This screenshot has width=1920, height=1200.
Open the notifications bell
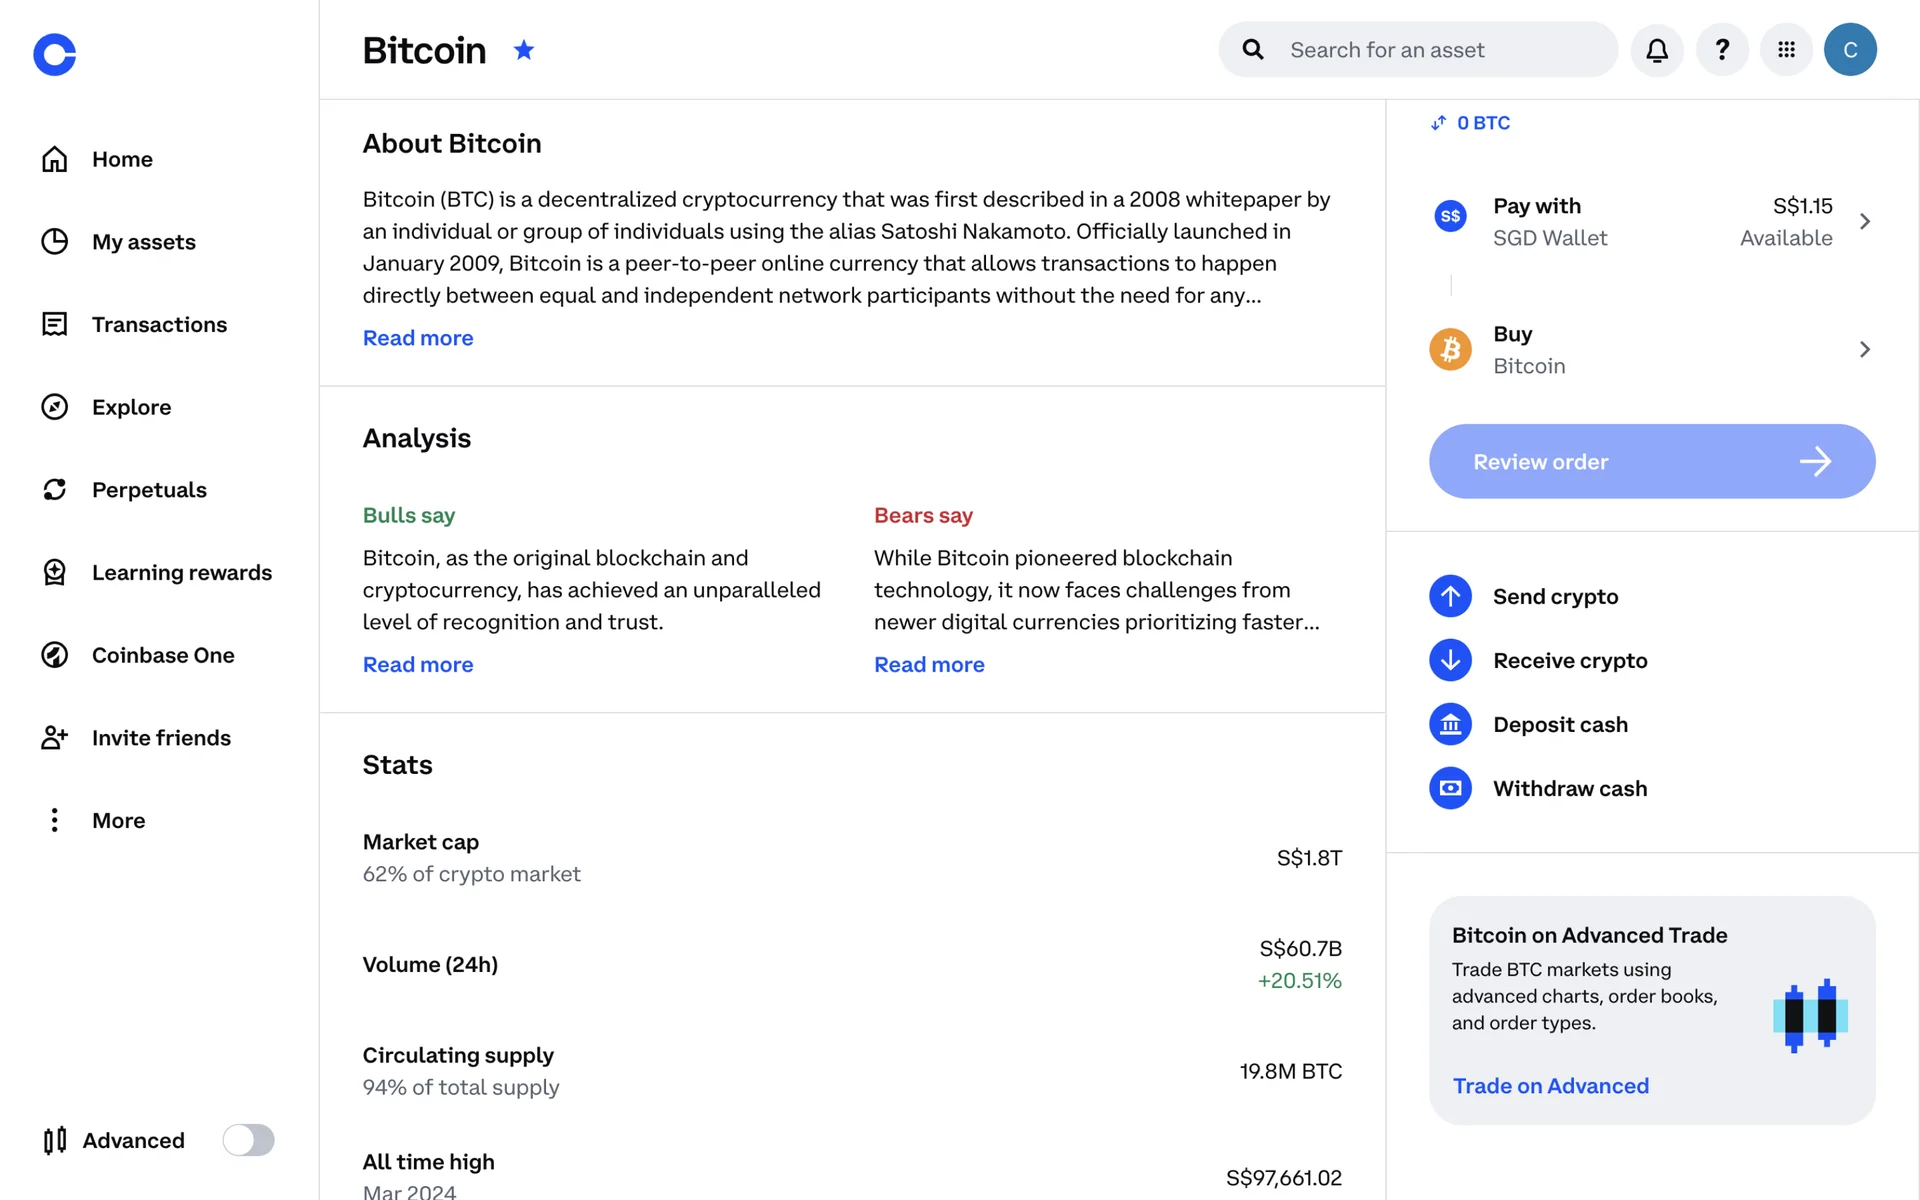(x=1657, y=50)
